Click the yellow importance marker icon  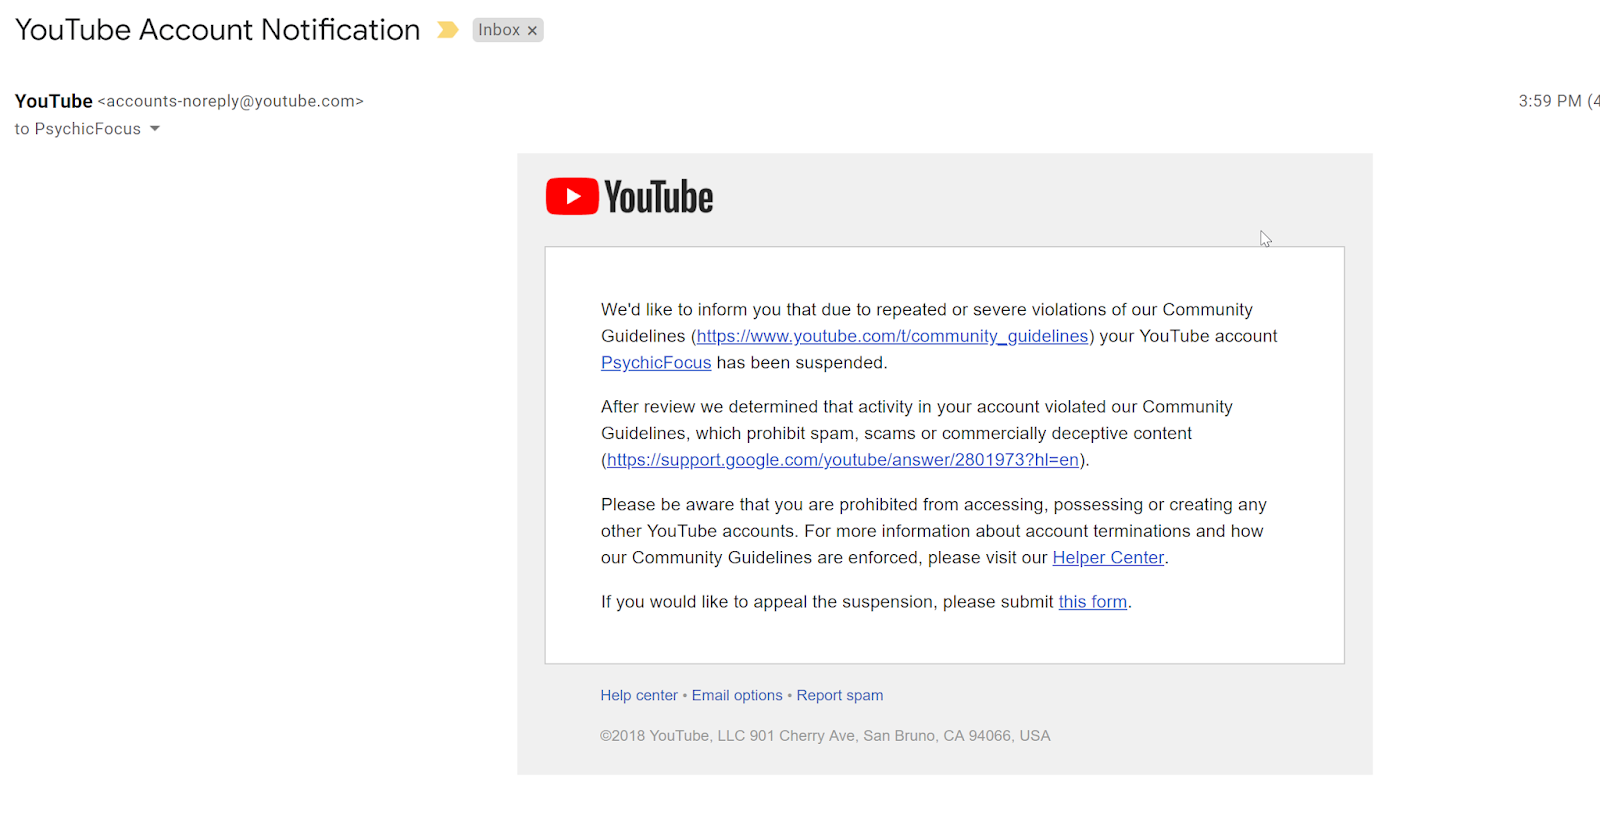tap(448, 30)
